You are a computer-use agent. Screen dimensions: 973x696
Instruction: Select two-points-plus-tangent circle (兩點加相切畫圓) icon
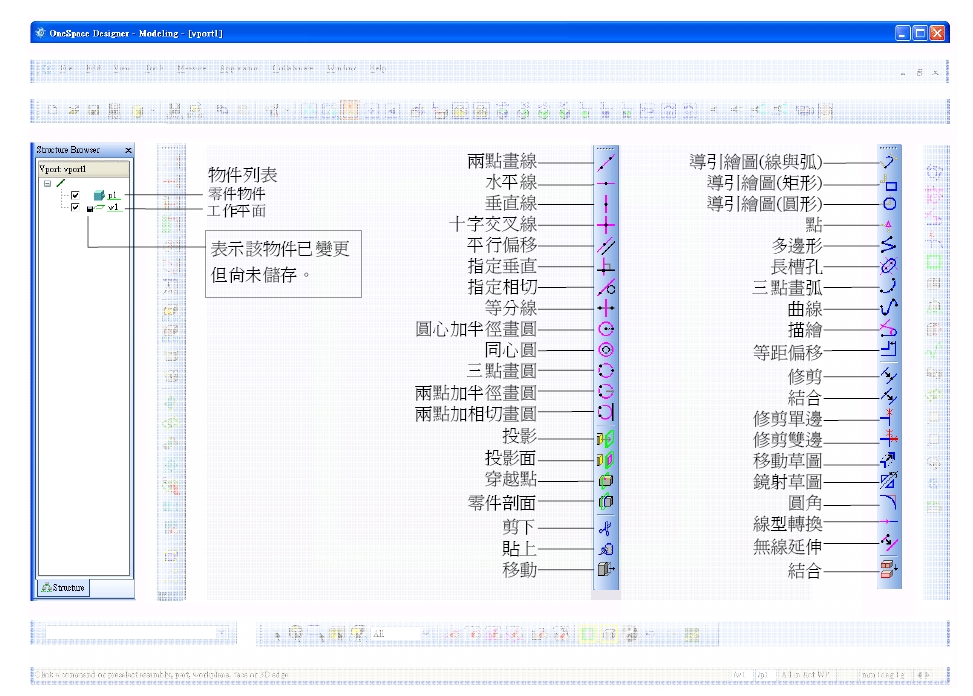[606, 413]
